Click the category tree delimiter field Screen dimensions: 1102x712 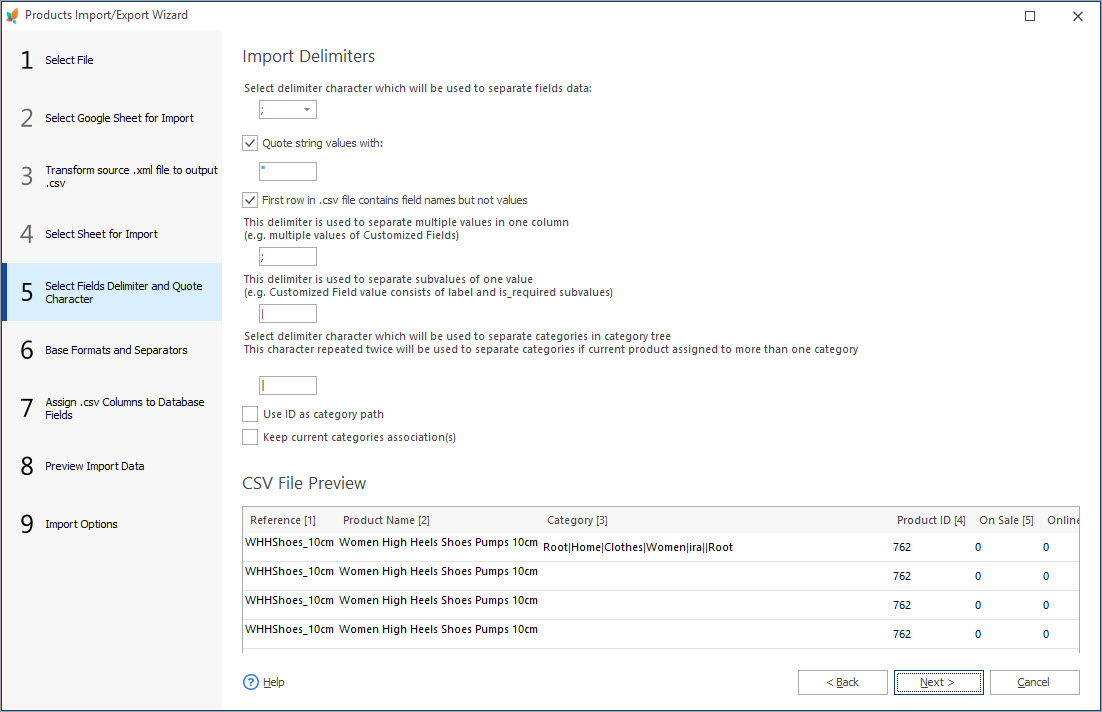[x=288, y=385]
